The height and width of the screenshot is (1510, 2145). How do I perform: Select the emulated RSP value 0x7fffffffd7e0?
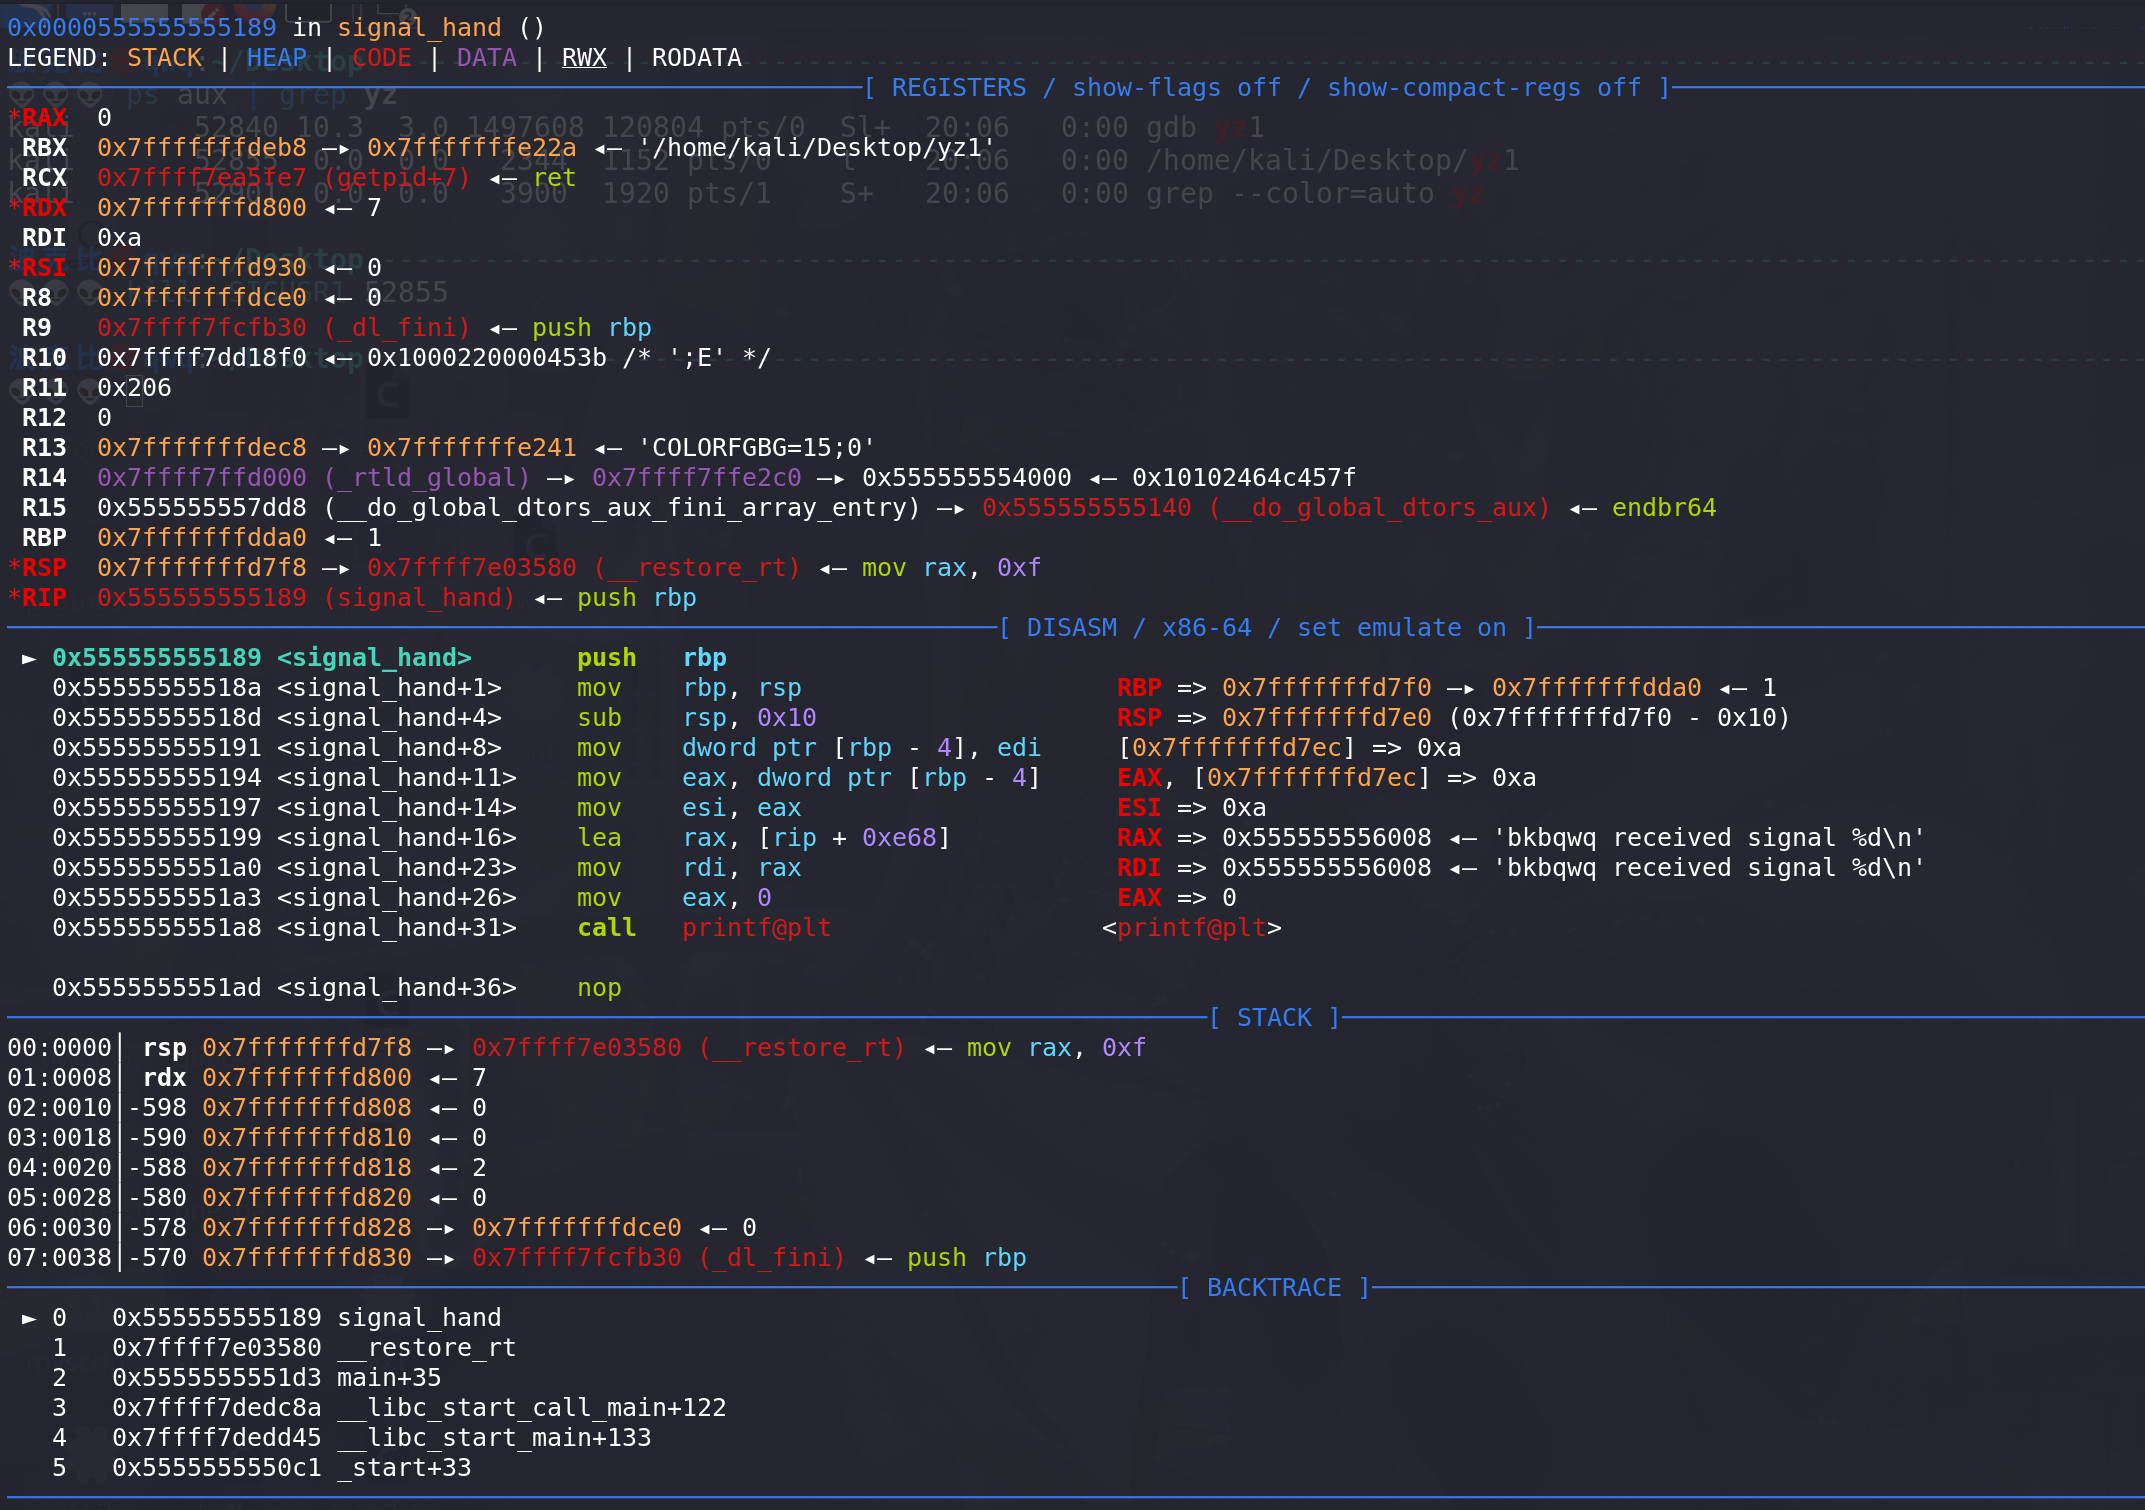(1327, 718)
